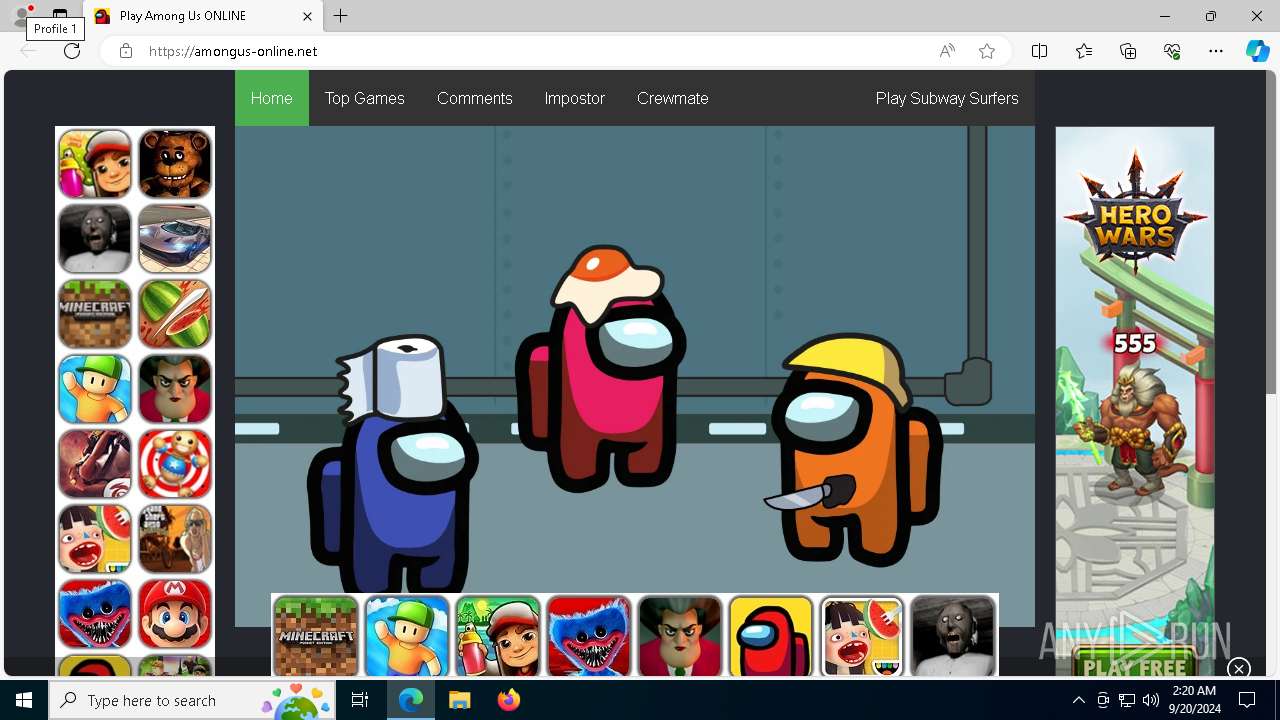Open the Scary Teacher icon in left sidebar
The height and width of the screenshot is (720, 1280).
(175, 389)
